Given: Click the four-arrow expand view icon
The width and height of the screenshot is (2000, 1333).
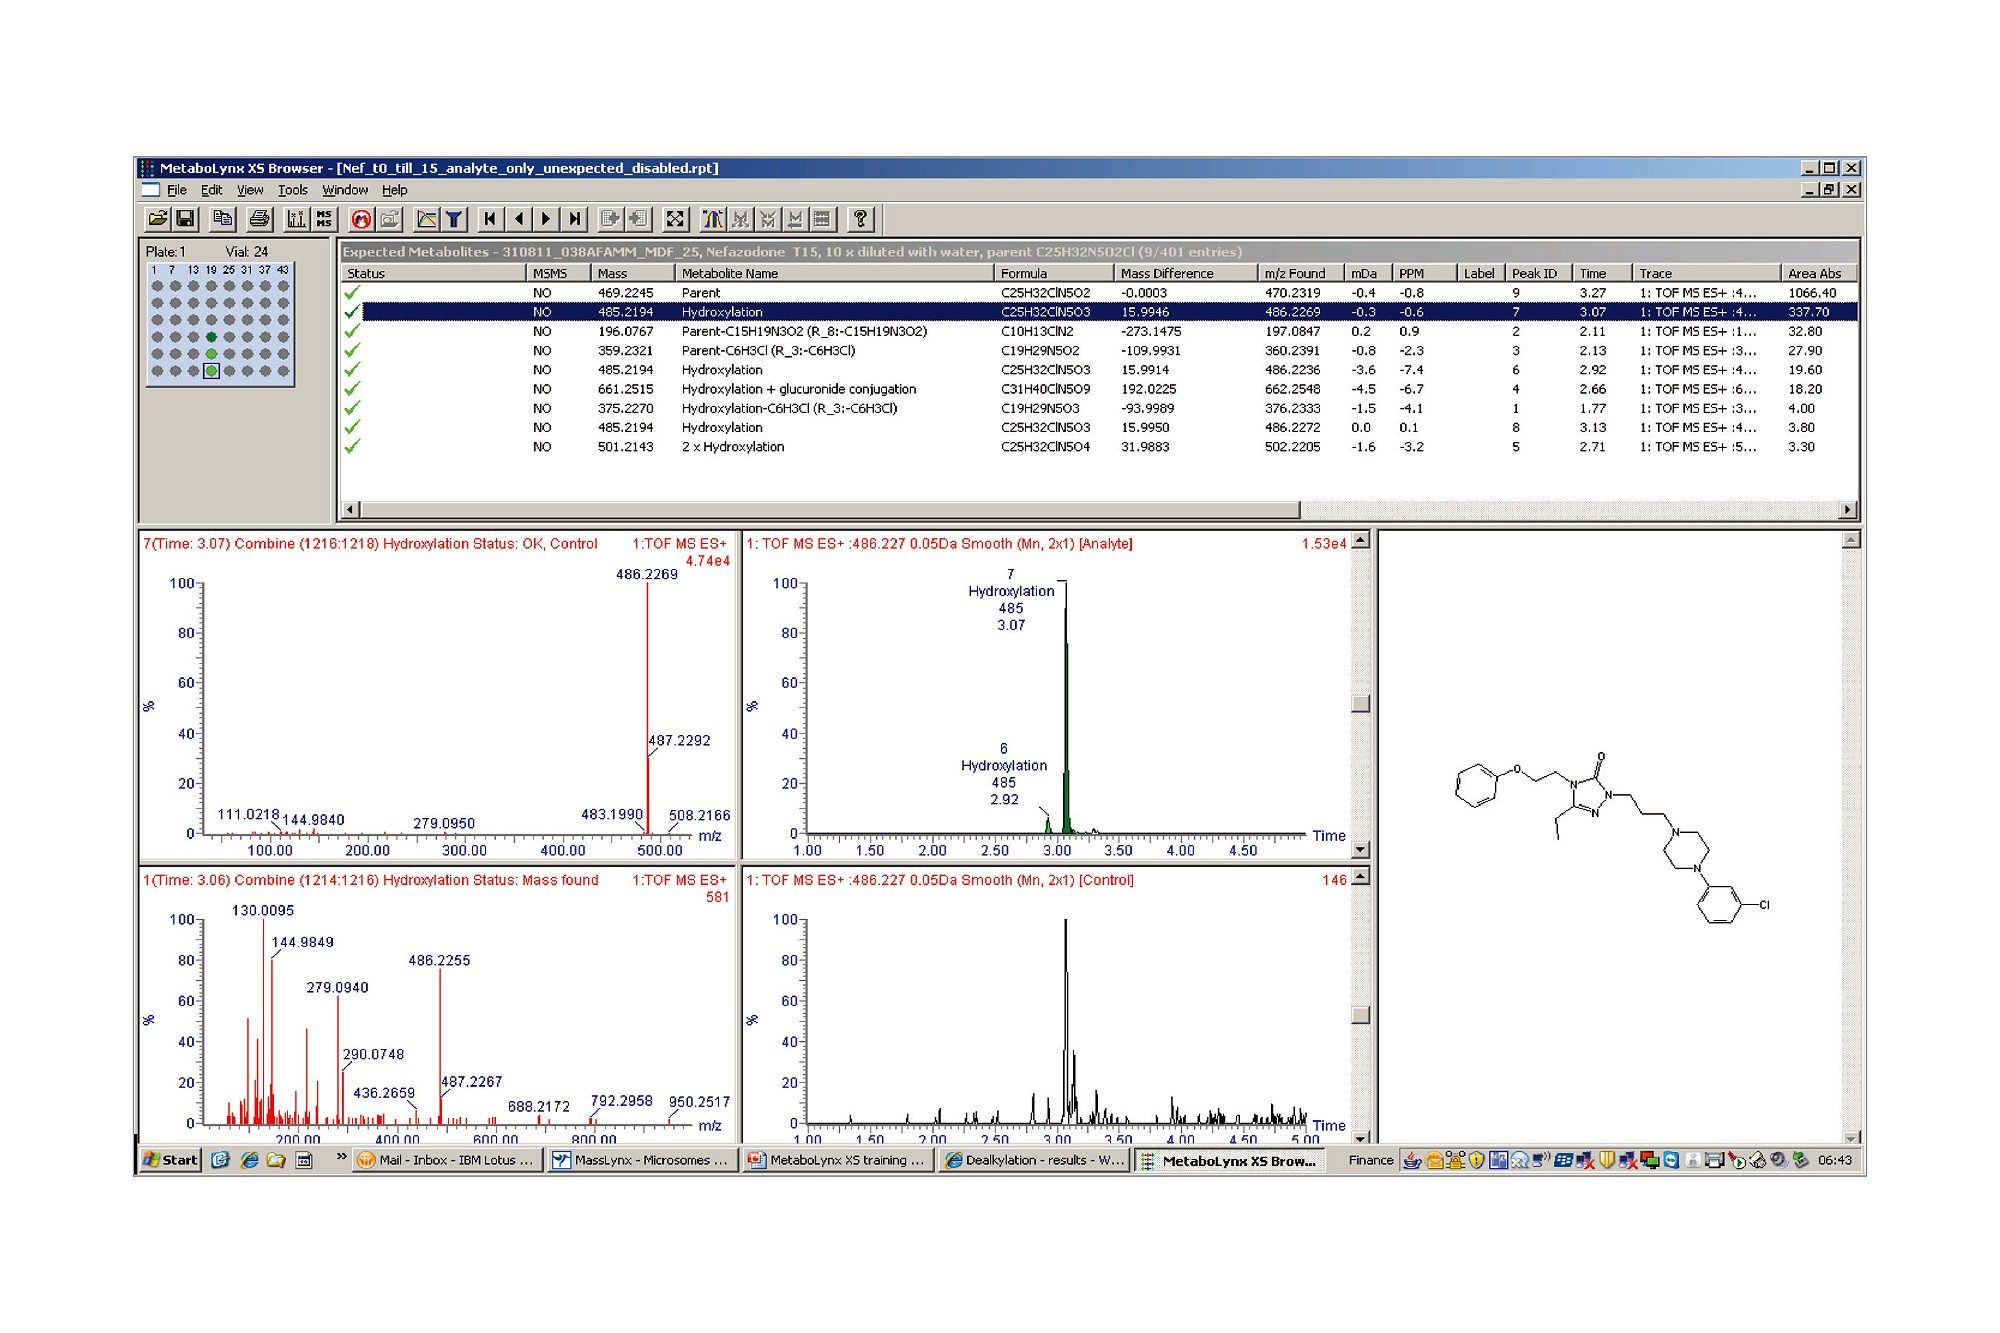Looking at the screenshot, I should click(675, 219).
